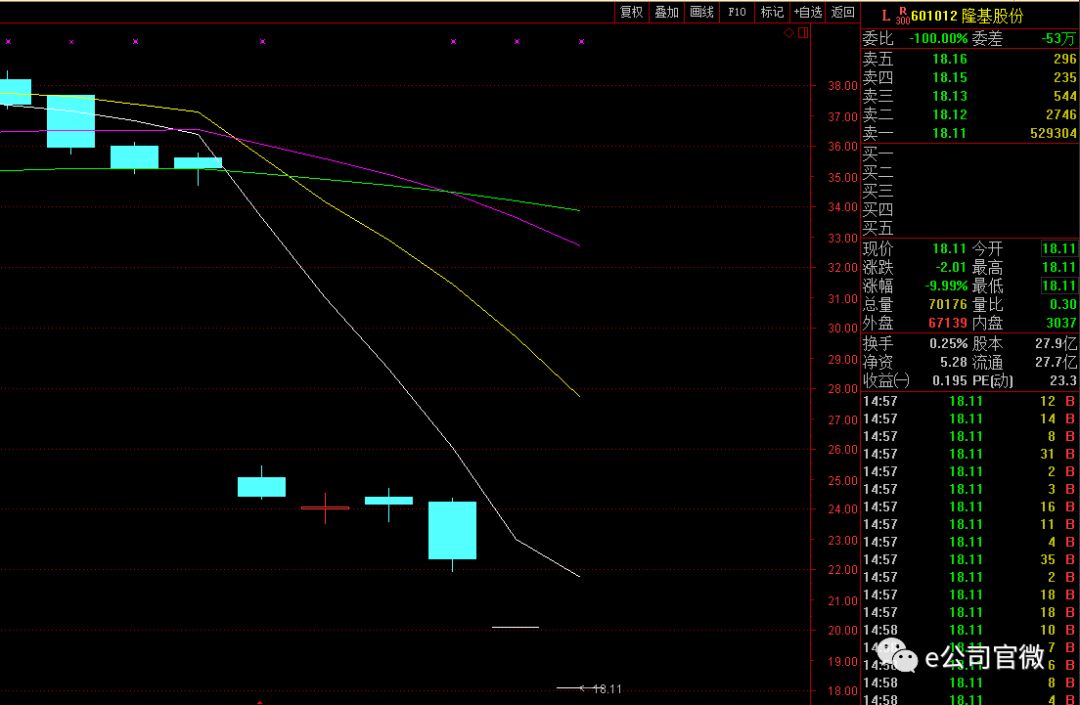
Task: Click the red doji cross candlestick
Action: [325, 508]
